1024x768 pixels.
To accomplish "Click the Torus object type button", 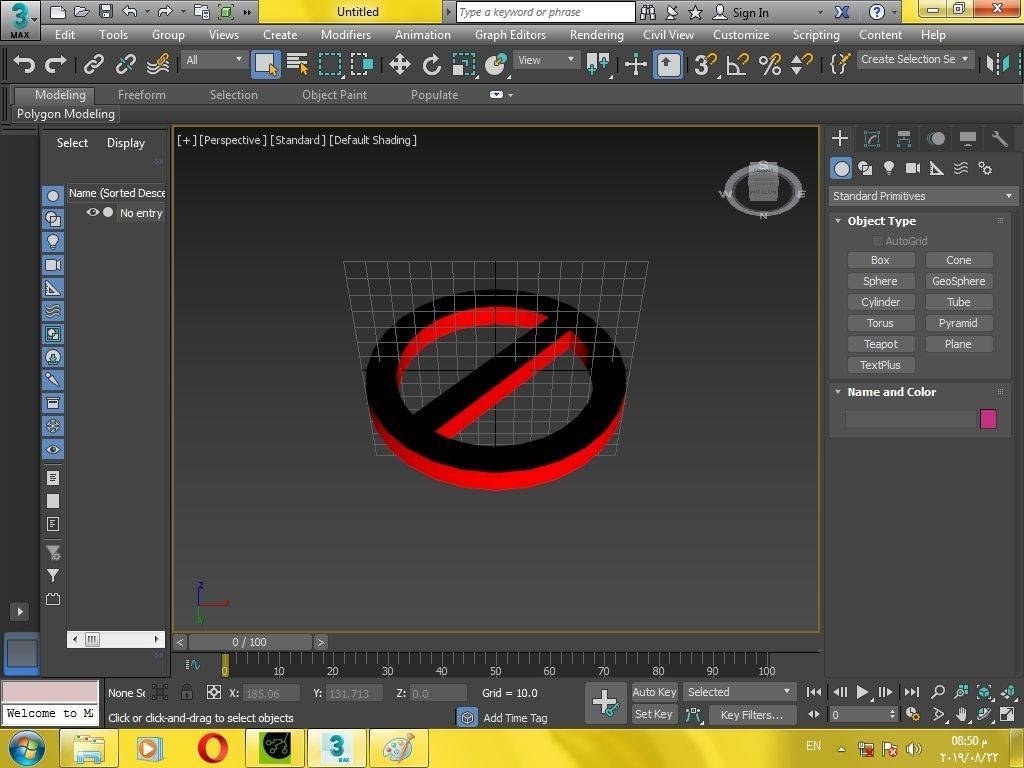I will click(880, 323).
